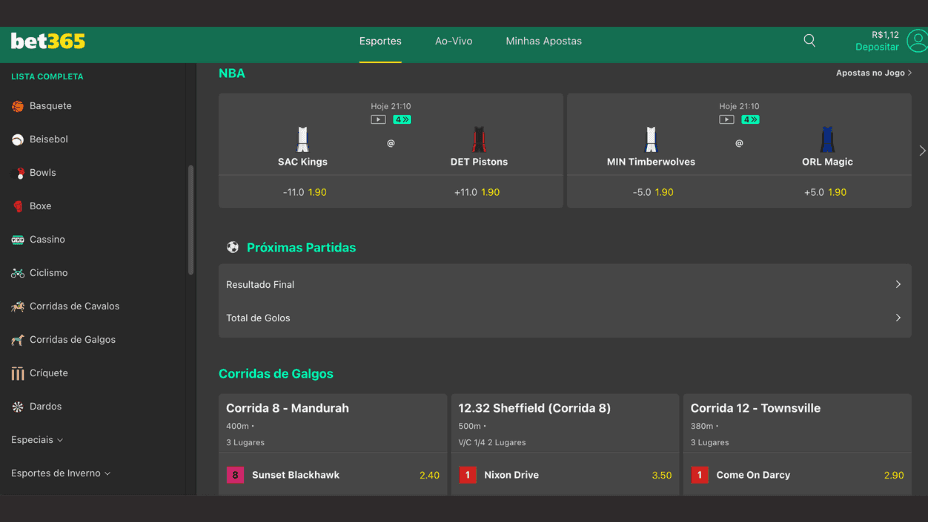Click the SAC Kings jersey icon
This screenshot has width=928, height=522.
pyautogui.click(x=302, y=139)
